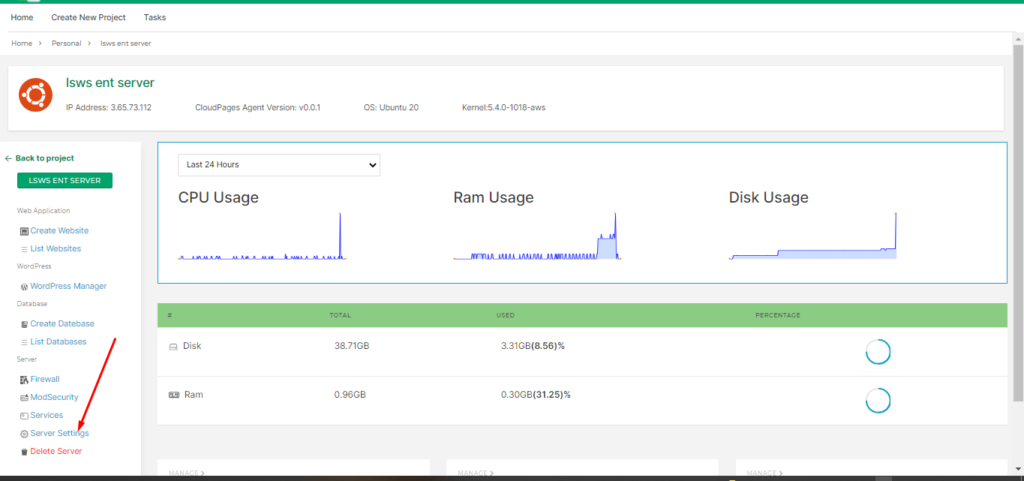The width and height of the screenshot is (1024, 481).
Task: Click the Server Settings gear icon
Action: (24, 434)
